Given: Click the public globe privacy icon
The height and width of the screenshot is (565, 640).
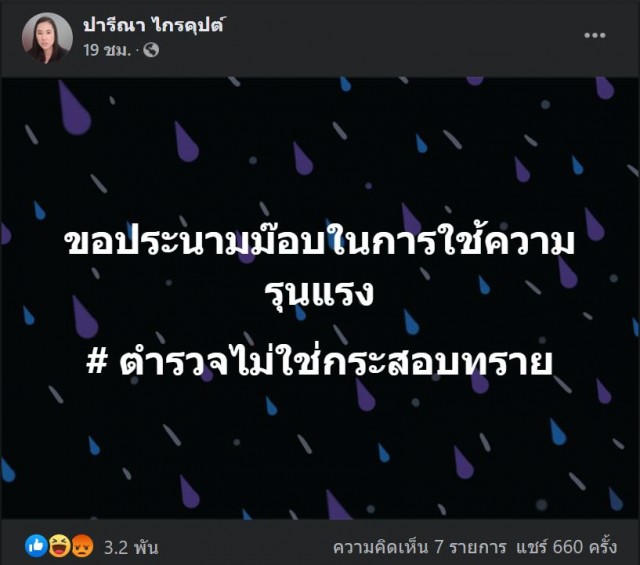Looking at the screenshot, I should pos(151,50).
